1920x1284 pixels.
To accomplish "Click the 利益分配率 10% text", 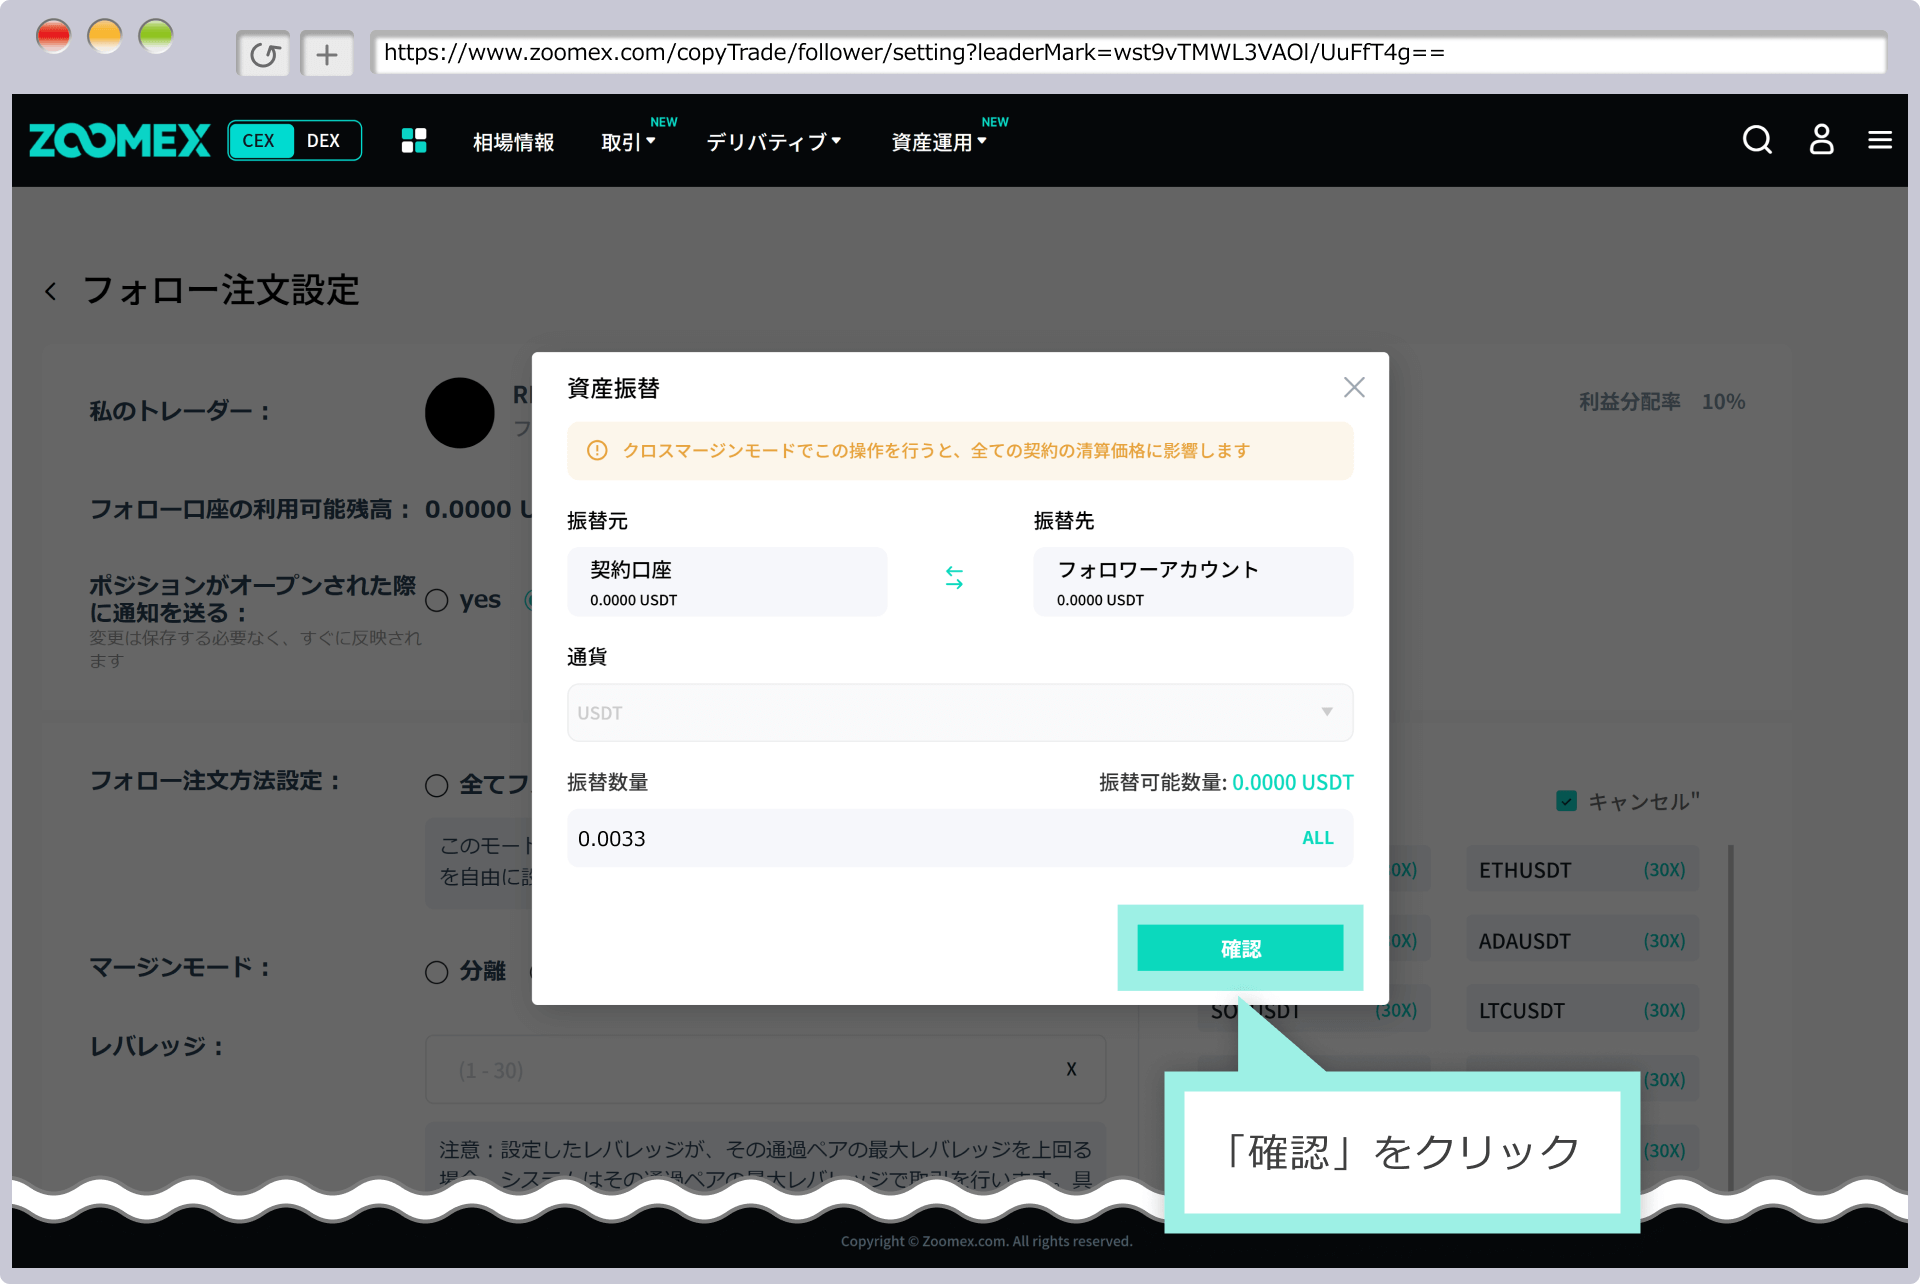I will point(1661,401).
